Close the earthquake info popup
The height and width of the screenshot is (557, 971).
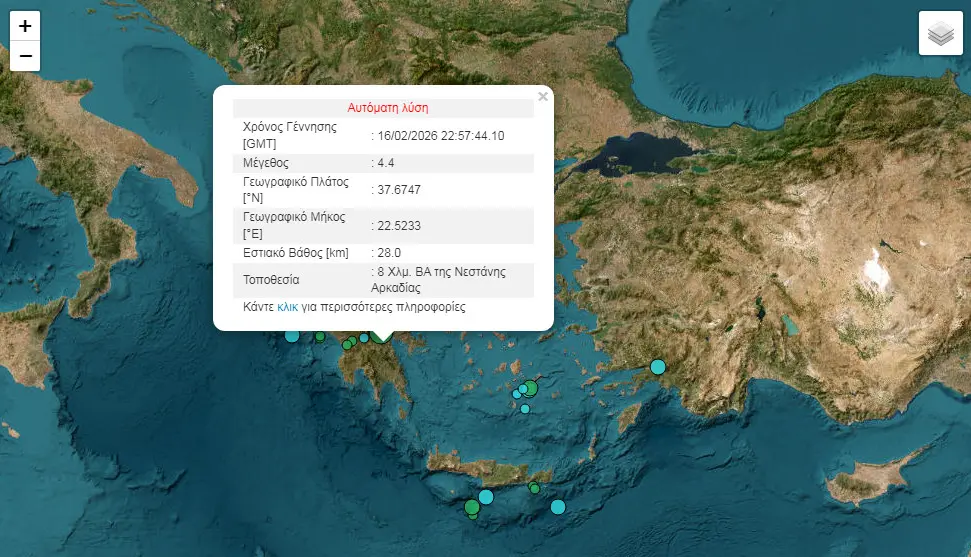[x=543, y=97]
